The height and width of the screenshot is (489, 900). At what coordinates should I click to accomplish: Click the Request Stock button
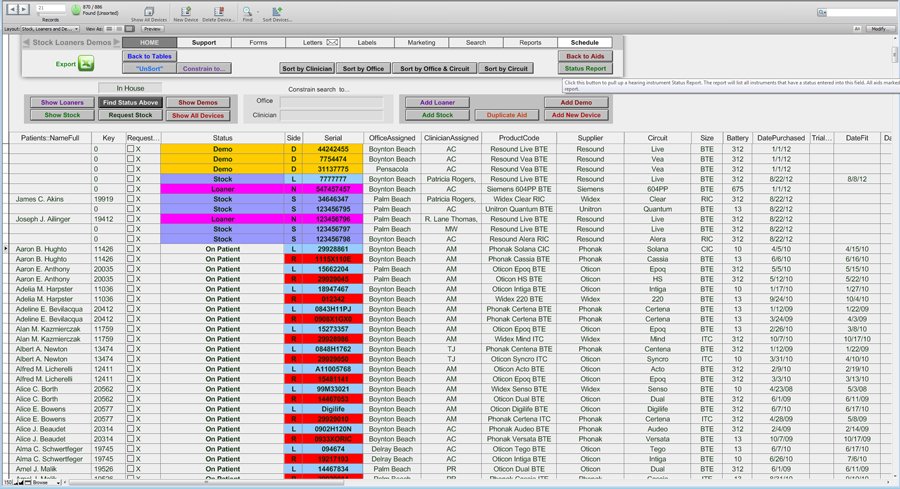tap(130, 115)
